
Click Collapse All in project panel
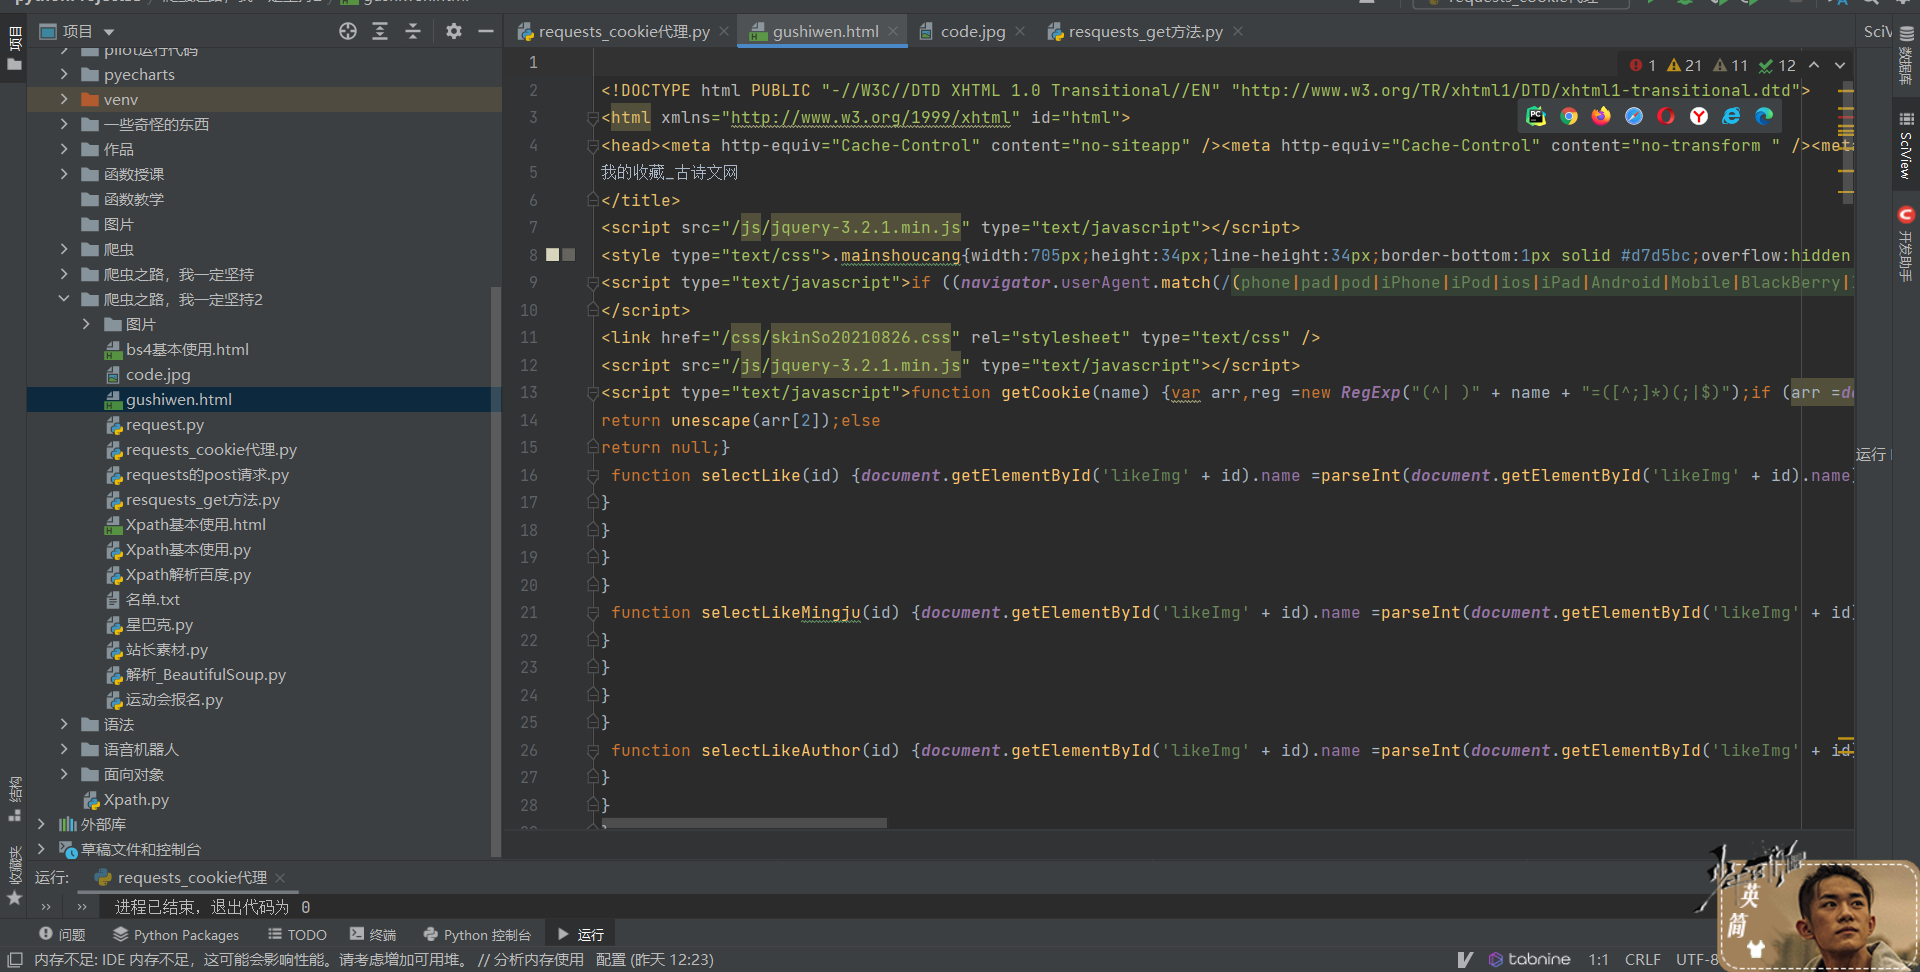point(413,31)
